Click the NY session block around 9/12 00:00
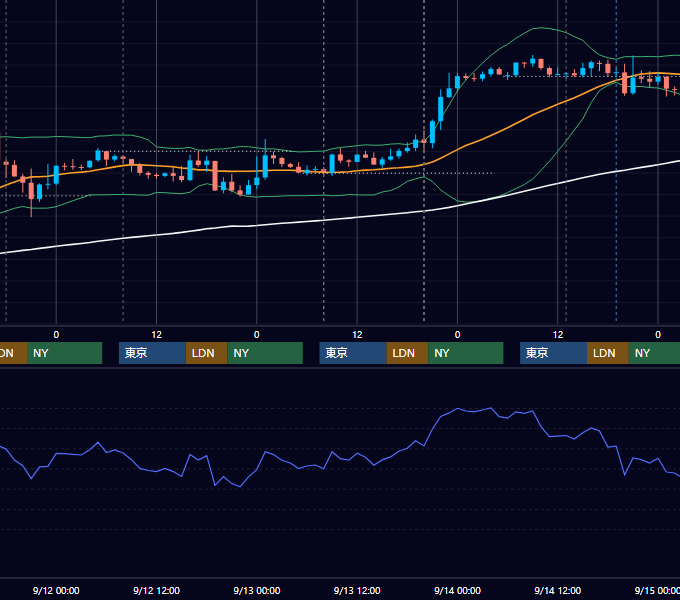This screenshot has width=680, height=600. (x=64, y=353)
